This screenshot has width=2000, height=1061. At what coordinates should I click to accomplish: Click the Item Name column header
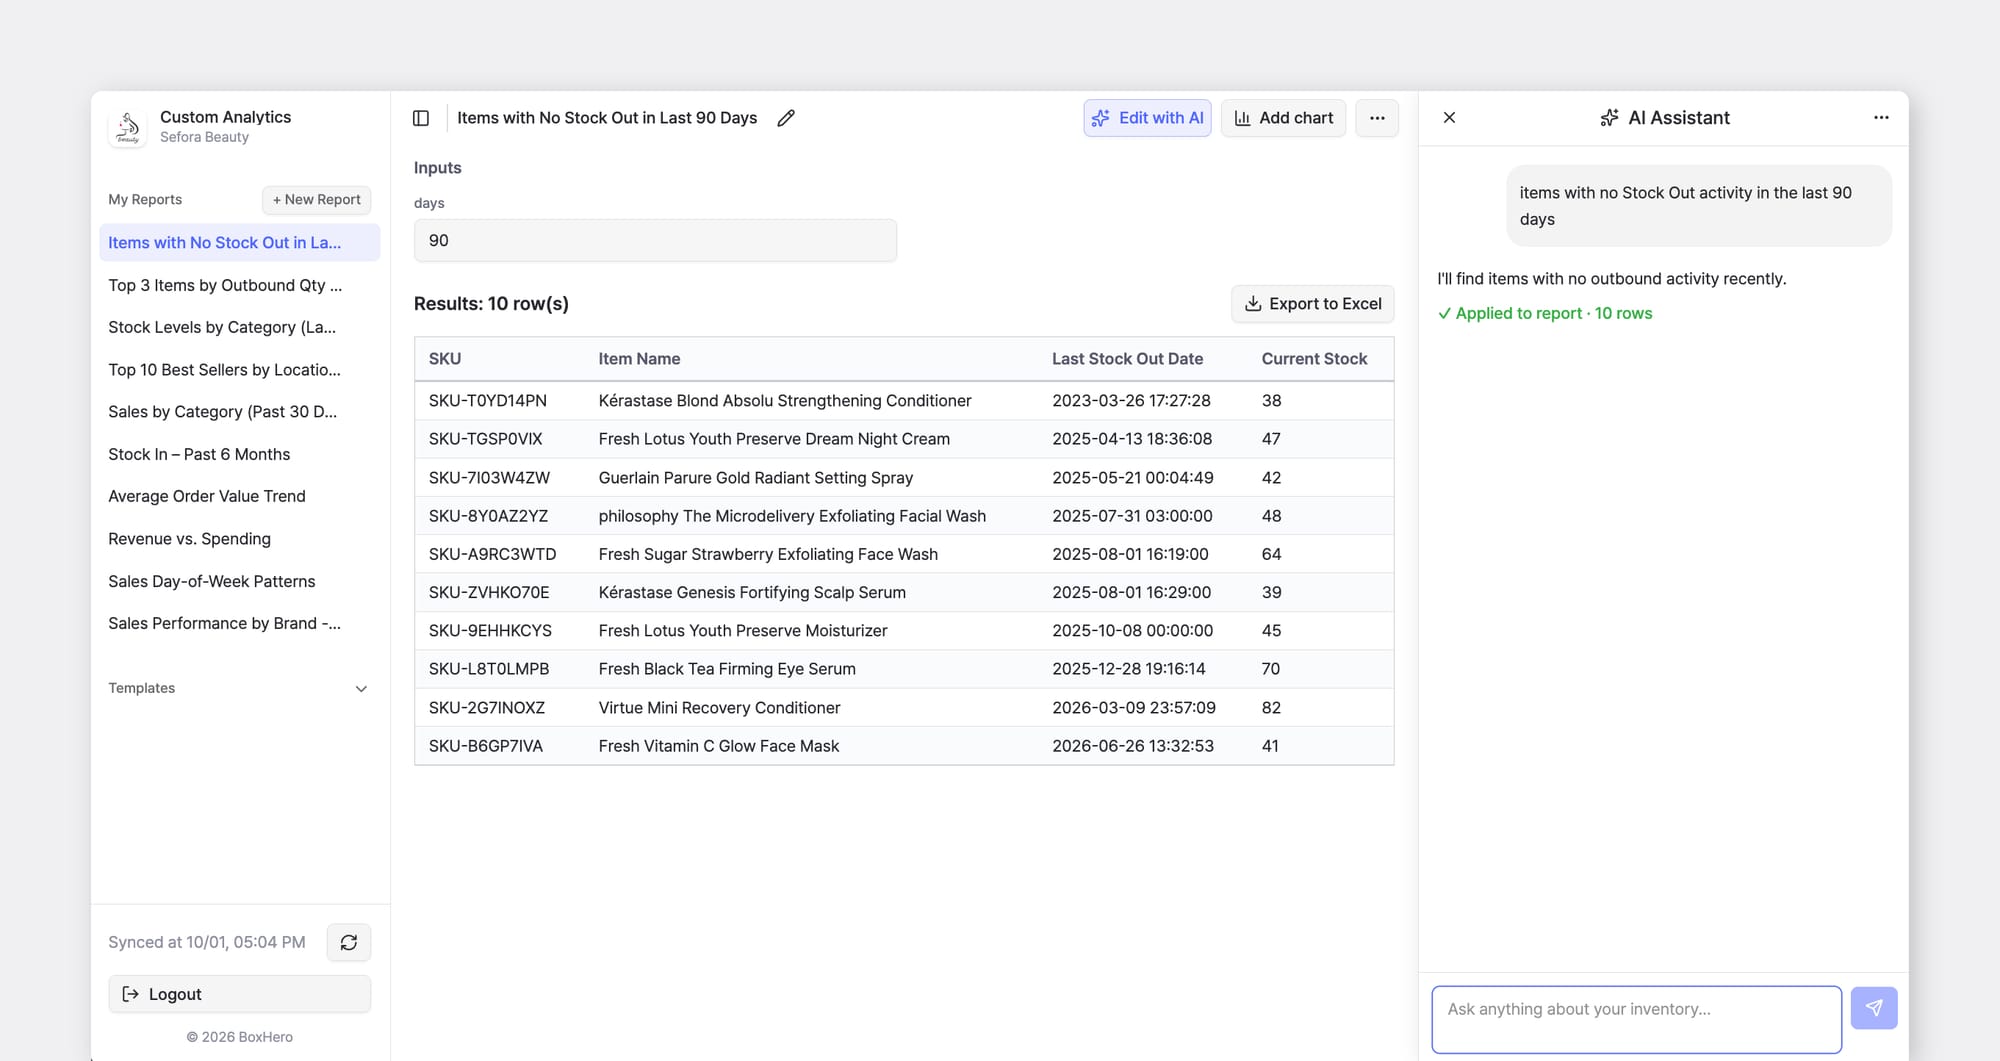tap(639, 359)
